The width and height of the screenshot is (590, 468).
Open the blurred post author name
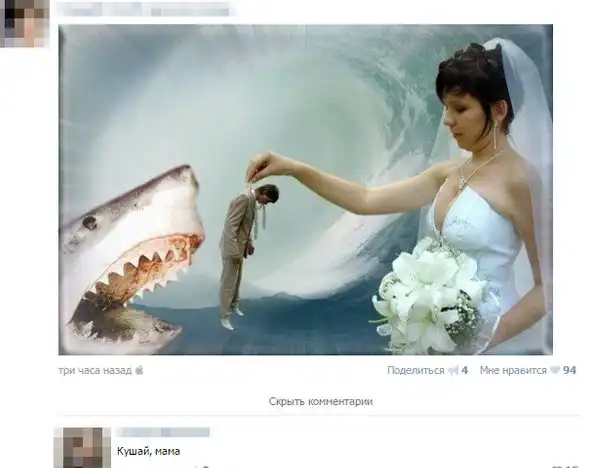pos(146,9)
